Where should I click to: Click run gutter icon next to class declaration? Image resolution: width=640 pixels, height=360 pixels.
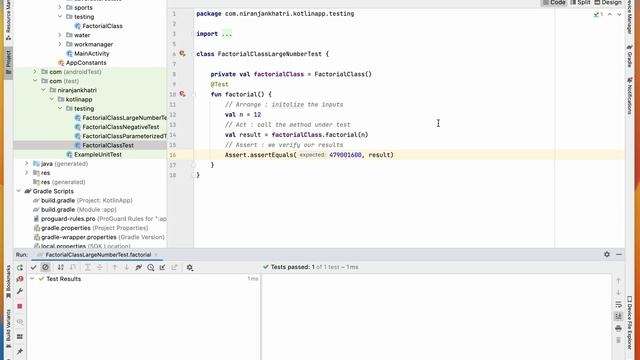(x=182, y=54)
